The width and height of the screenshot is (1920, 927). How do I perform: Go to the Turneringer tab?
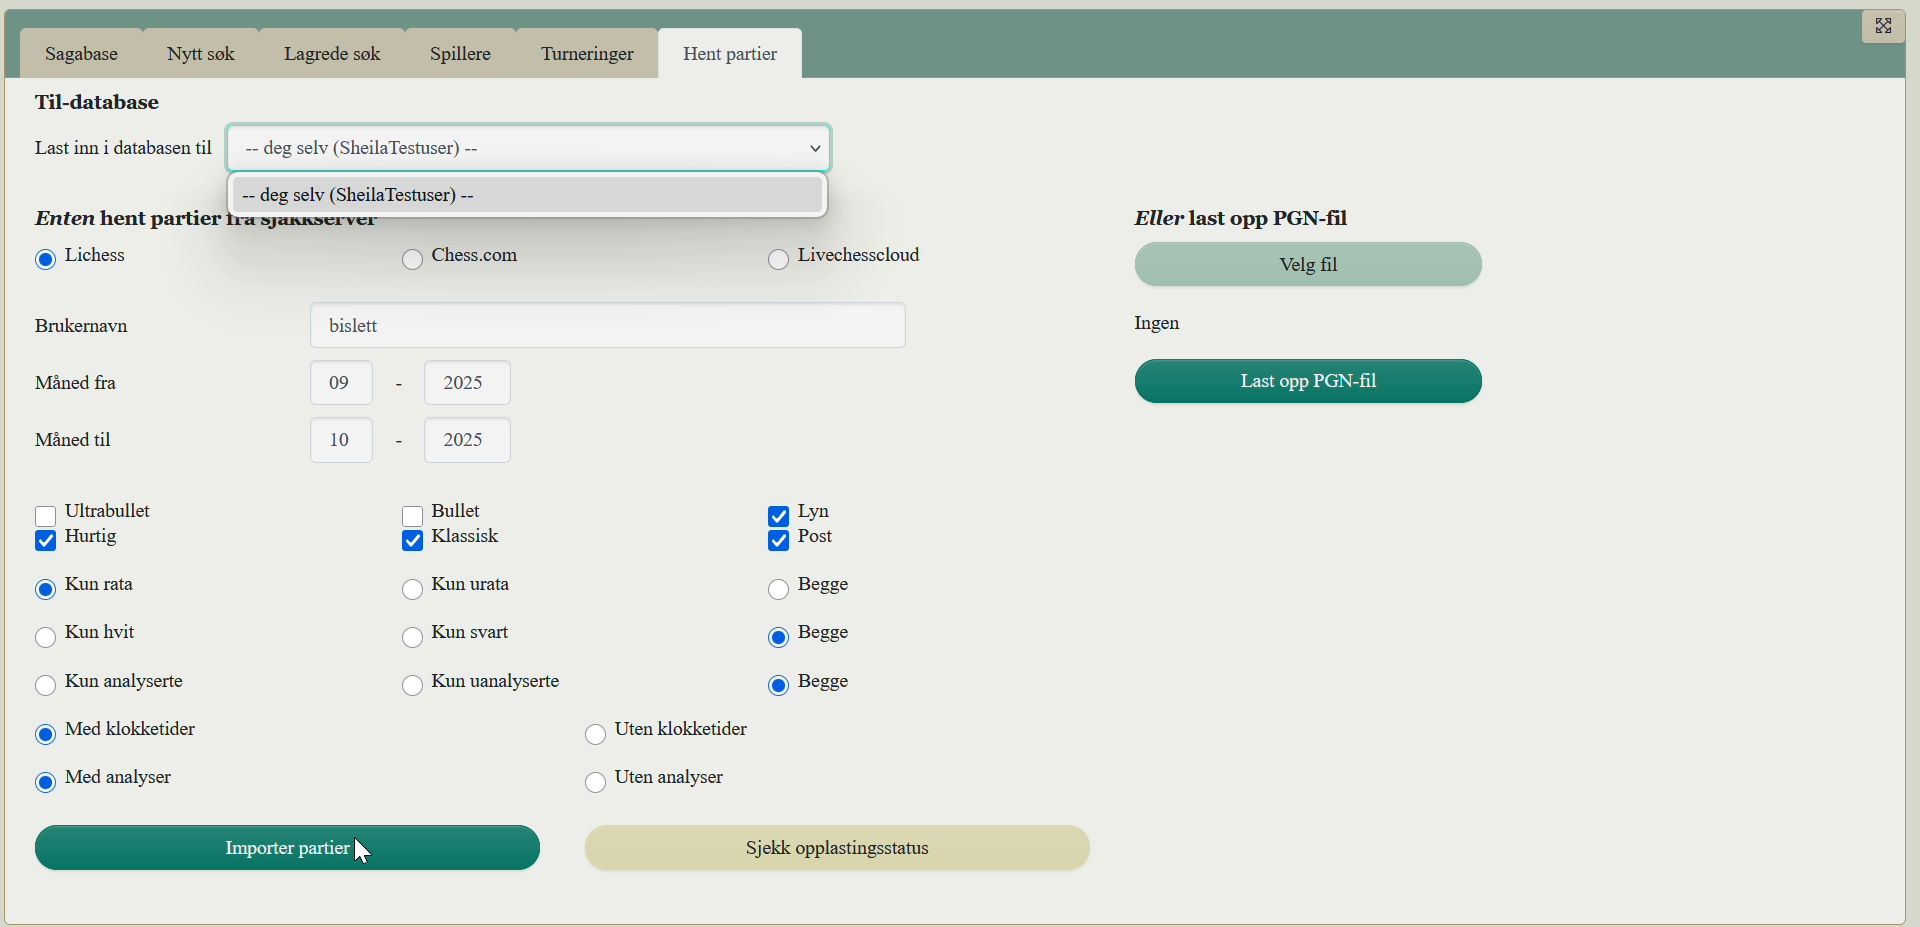coord(587,54)
